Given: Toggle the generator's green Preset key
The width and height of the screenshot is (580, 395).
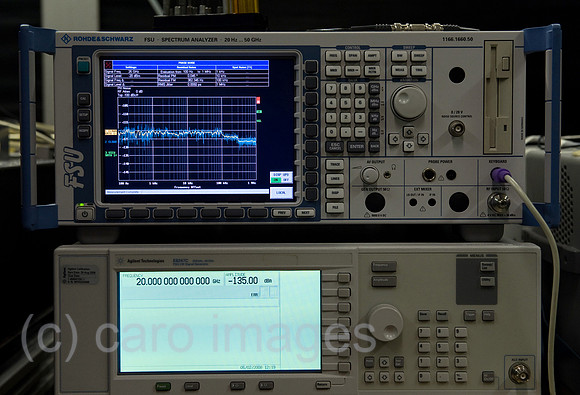Looking at the screenshot, I should [x=163, y=386].
